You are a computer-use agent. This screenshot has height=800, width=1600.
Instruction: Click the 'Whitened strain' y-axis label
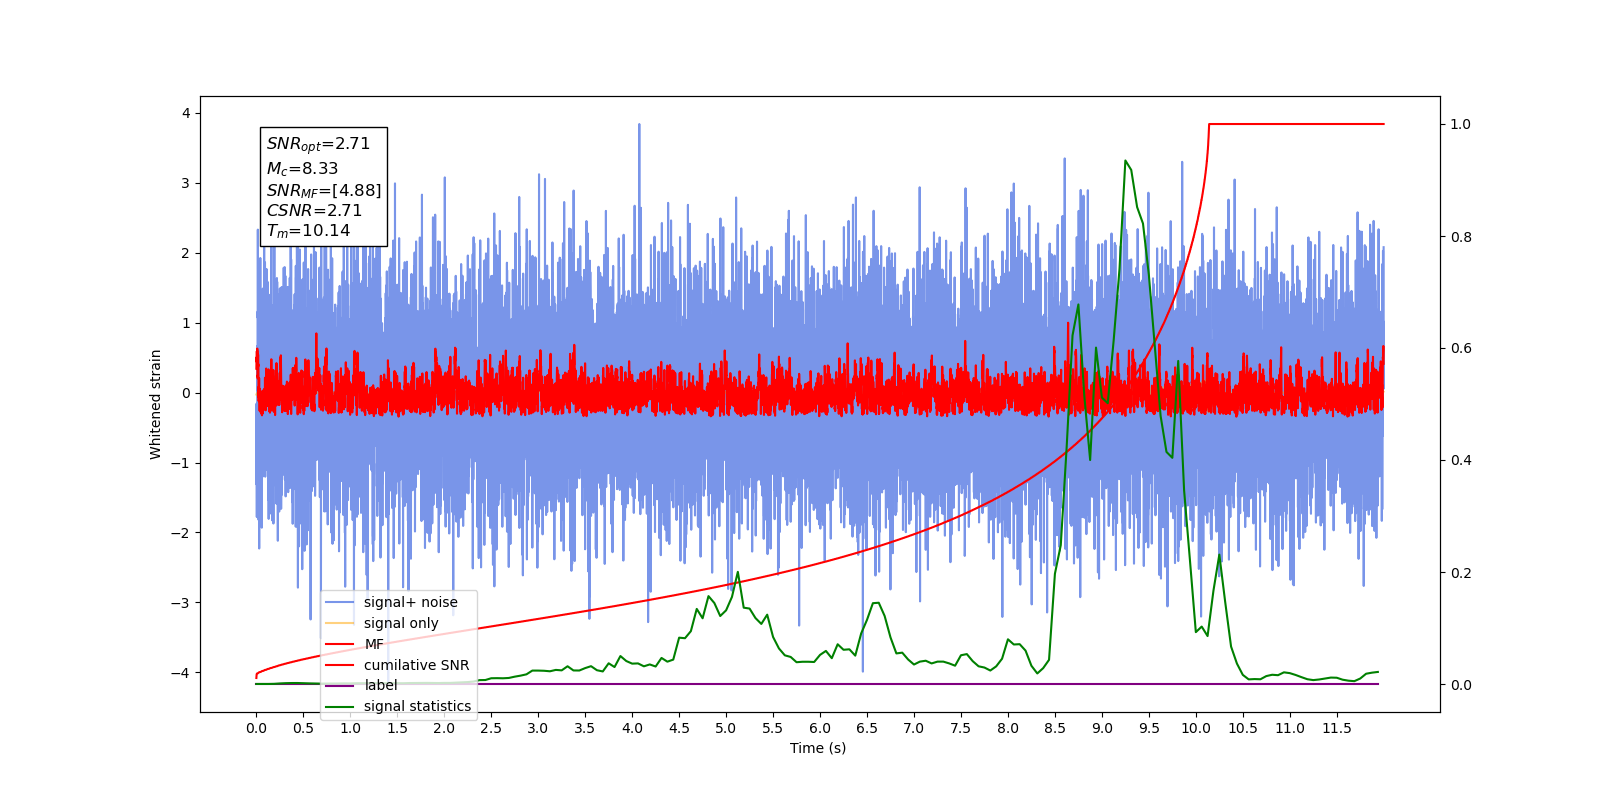[x=156, y=404]
